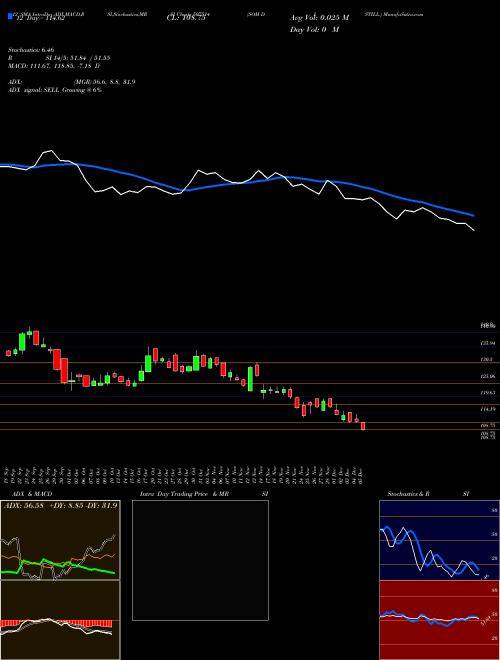
Task: Click the blue 12-day SMA legend square
Action: (x=11, y=17)
